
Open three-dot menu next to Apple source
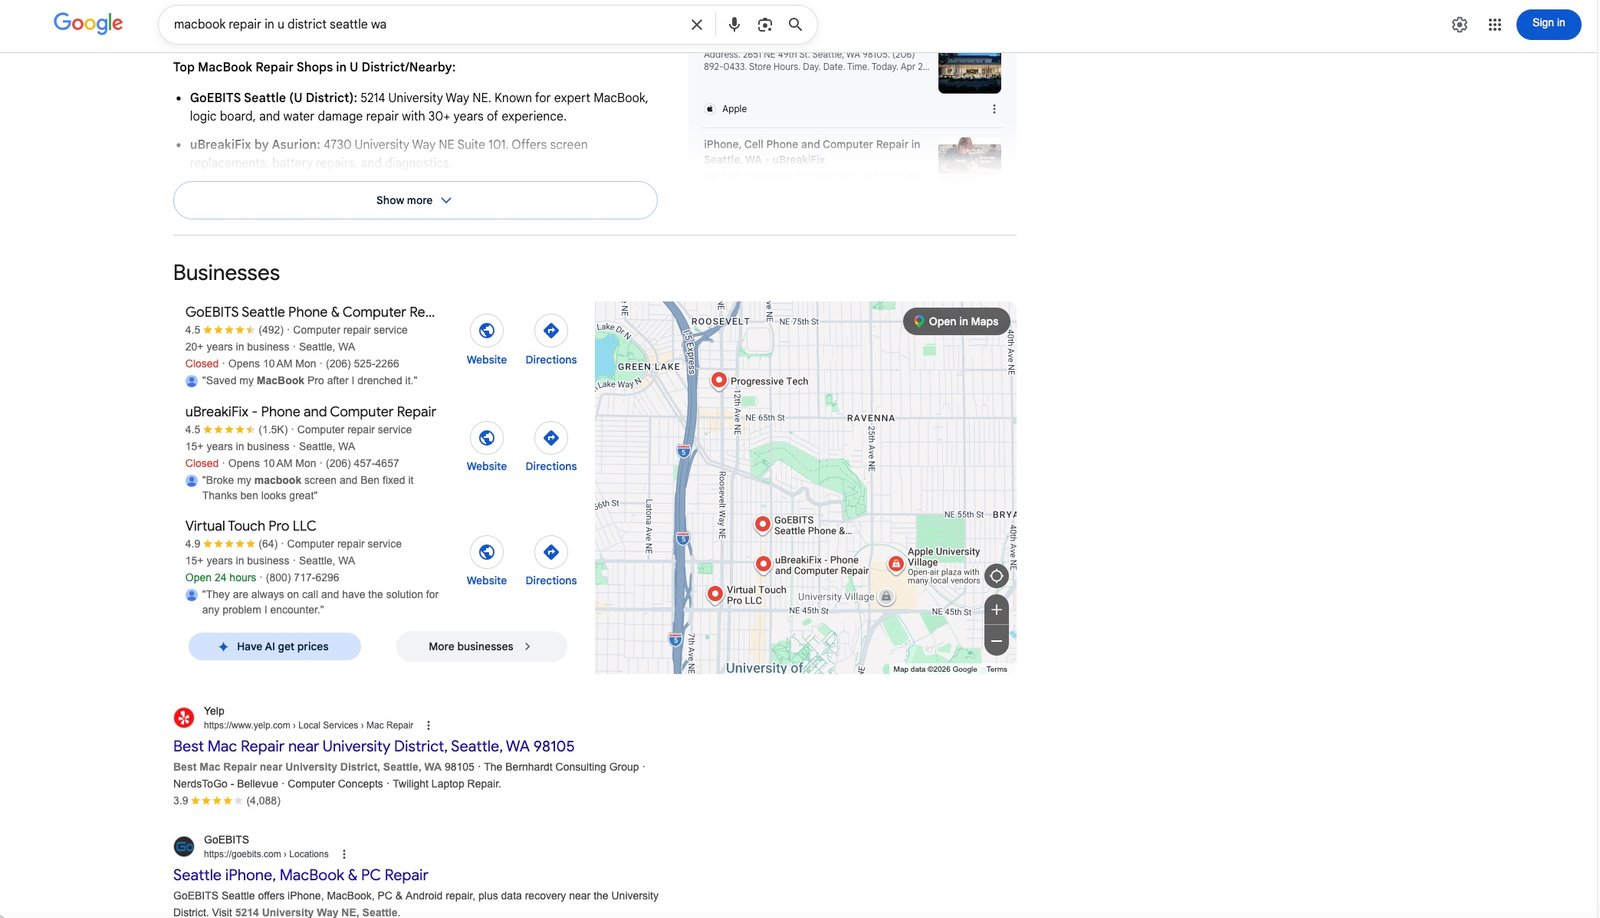pyautogui.click(x=994, y=109)
